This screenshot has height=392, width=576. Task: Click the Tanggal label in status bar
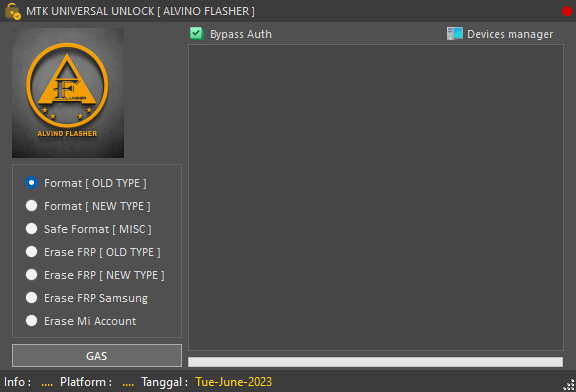pos(165,382)
